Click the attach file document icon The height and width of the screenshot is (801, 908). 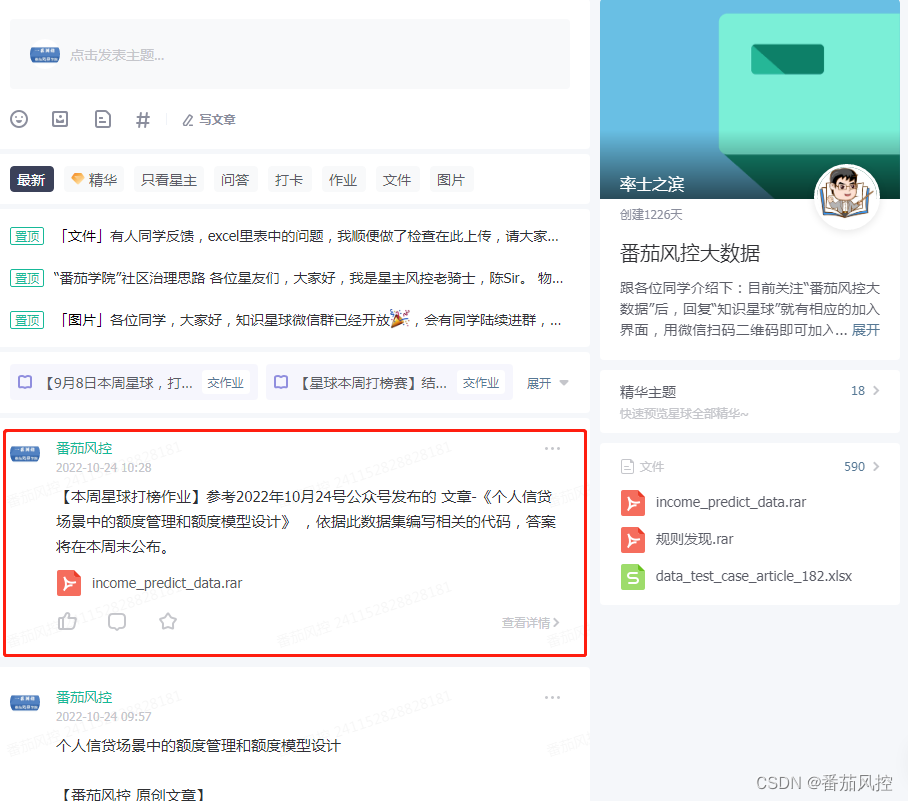(x=102, y=119)
